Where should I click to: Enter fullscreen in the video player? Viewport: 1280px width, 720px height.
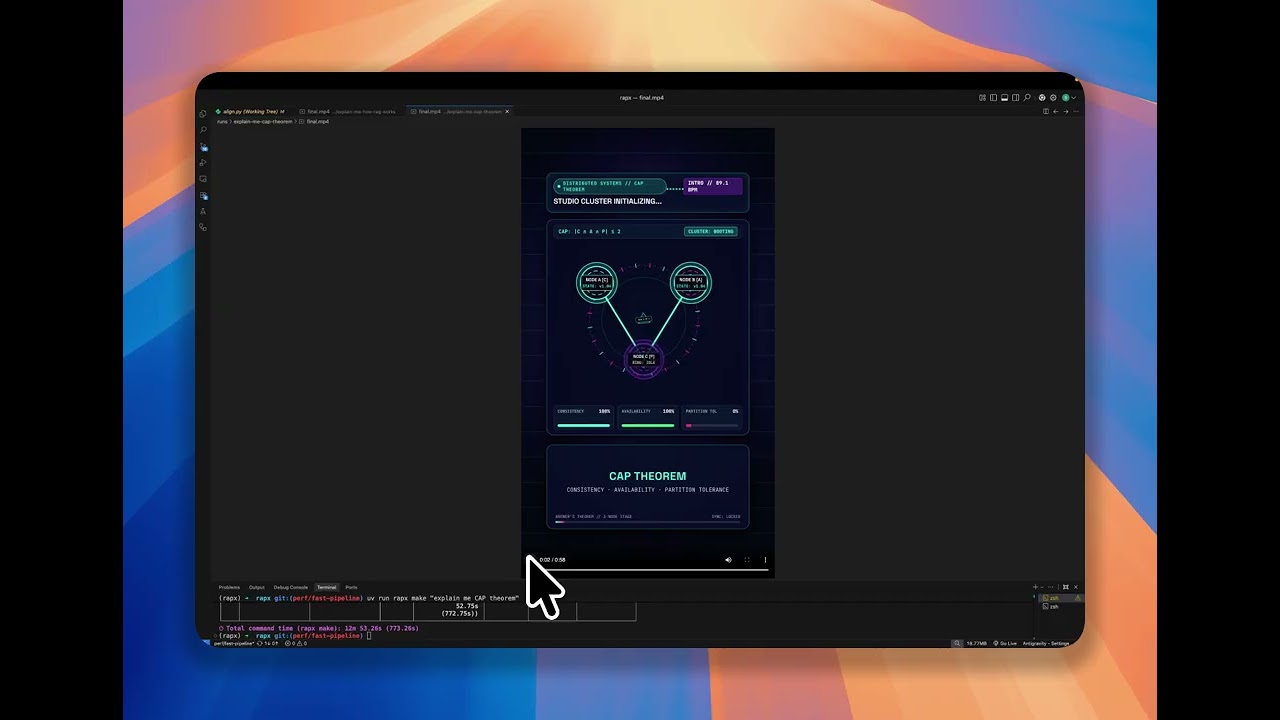pyautogui.click(x=747, y=560)
